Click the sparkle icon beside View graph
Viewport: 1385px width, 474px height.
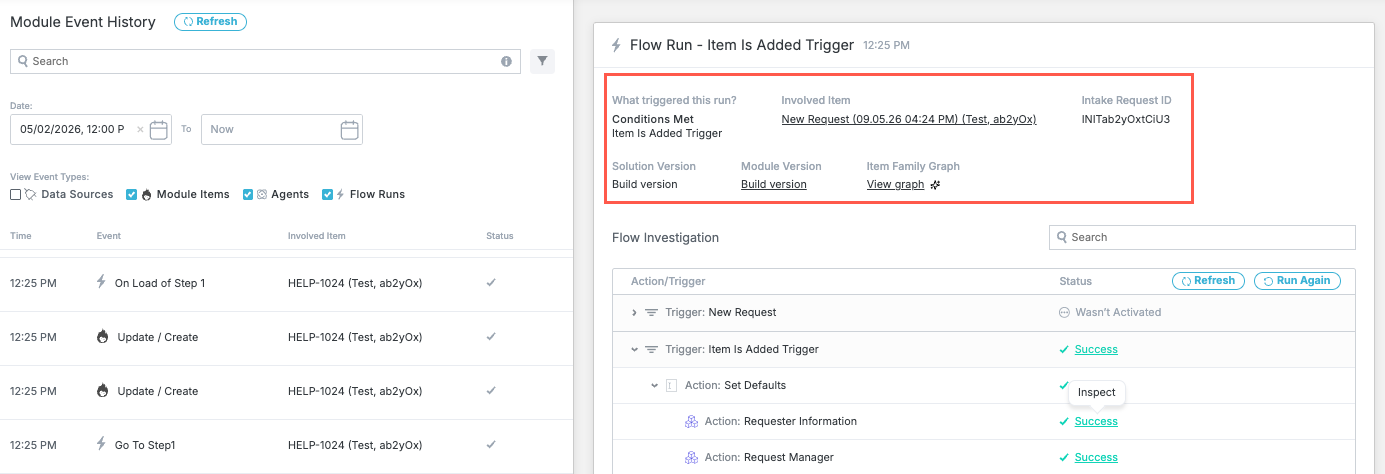[935, 185]
